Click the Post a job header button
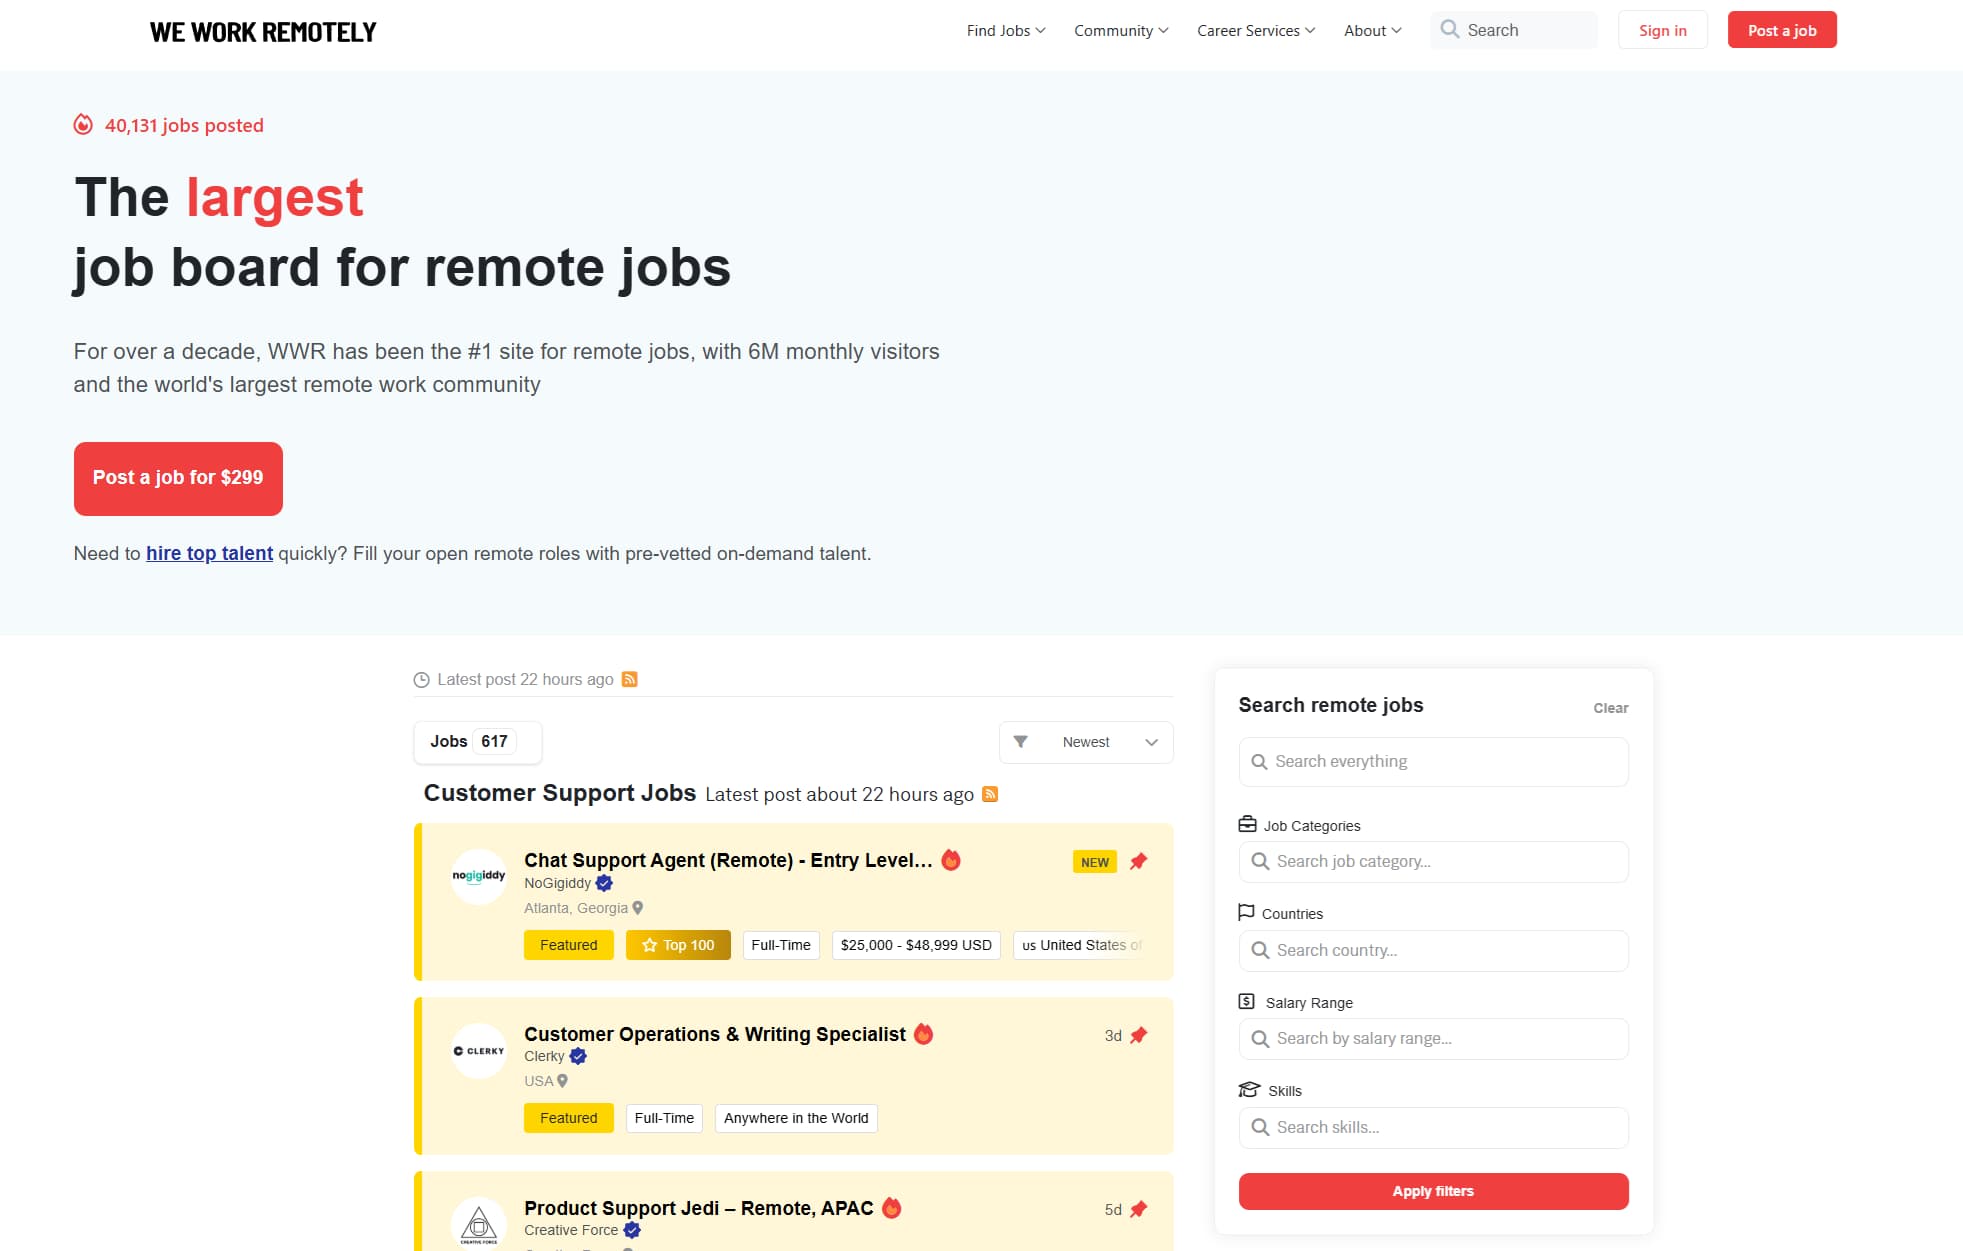This screenshot has height=1251, width=1963. (1782, 30)
